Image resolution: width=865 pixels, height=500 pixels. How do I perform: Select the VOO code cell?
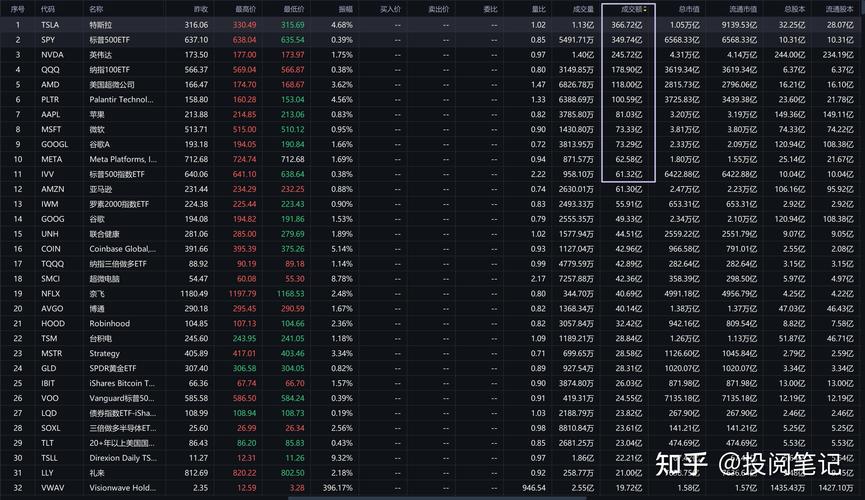pyautogui.click(x=50, y=398)
